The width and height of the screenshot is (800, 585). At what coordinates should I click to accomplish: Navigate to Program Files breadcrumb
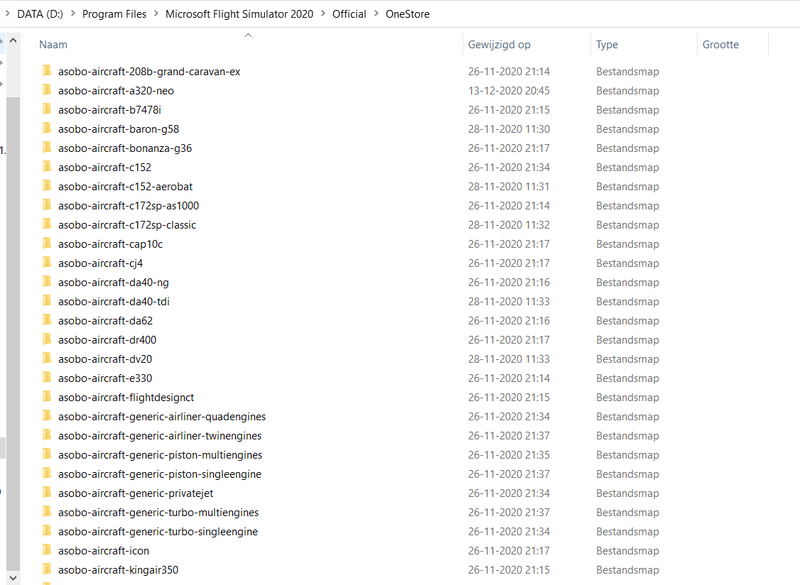pos(114,14)
